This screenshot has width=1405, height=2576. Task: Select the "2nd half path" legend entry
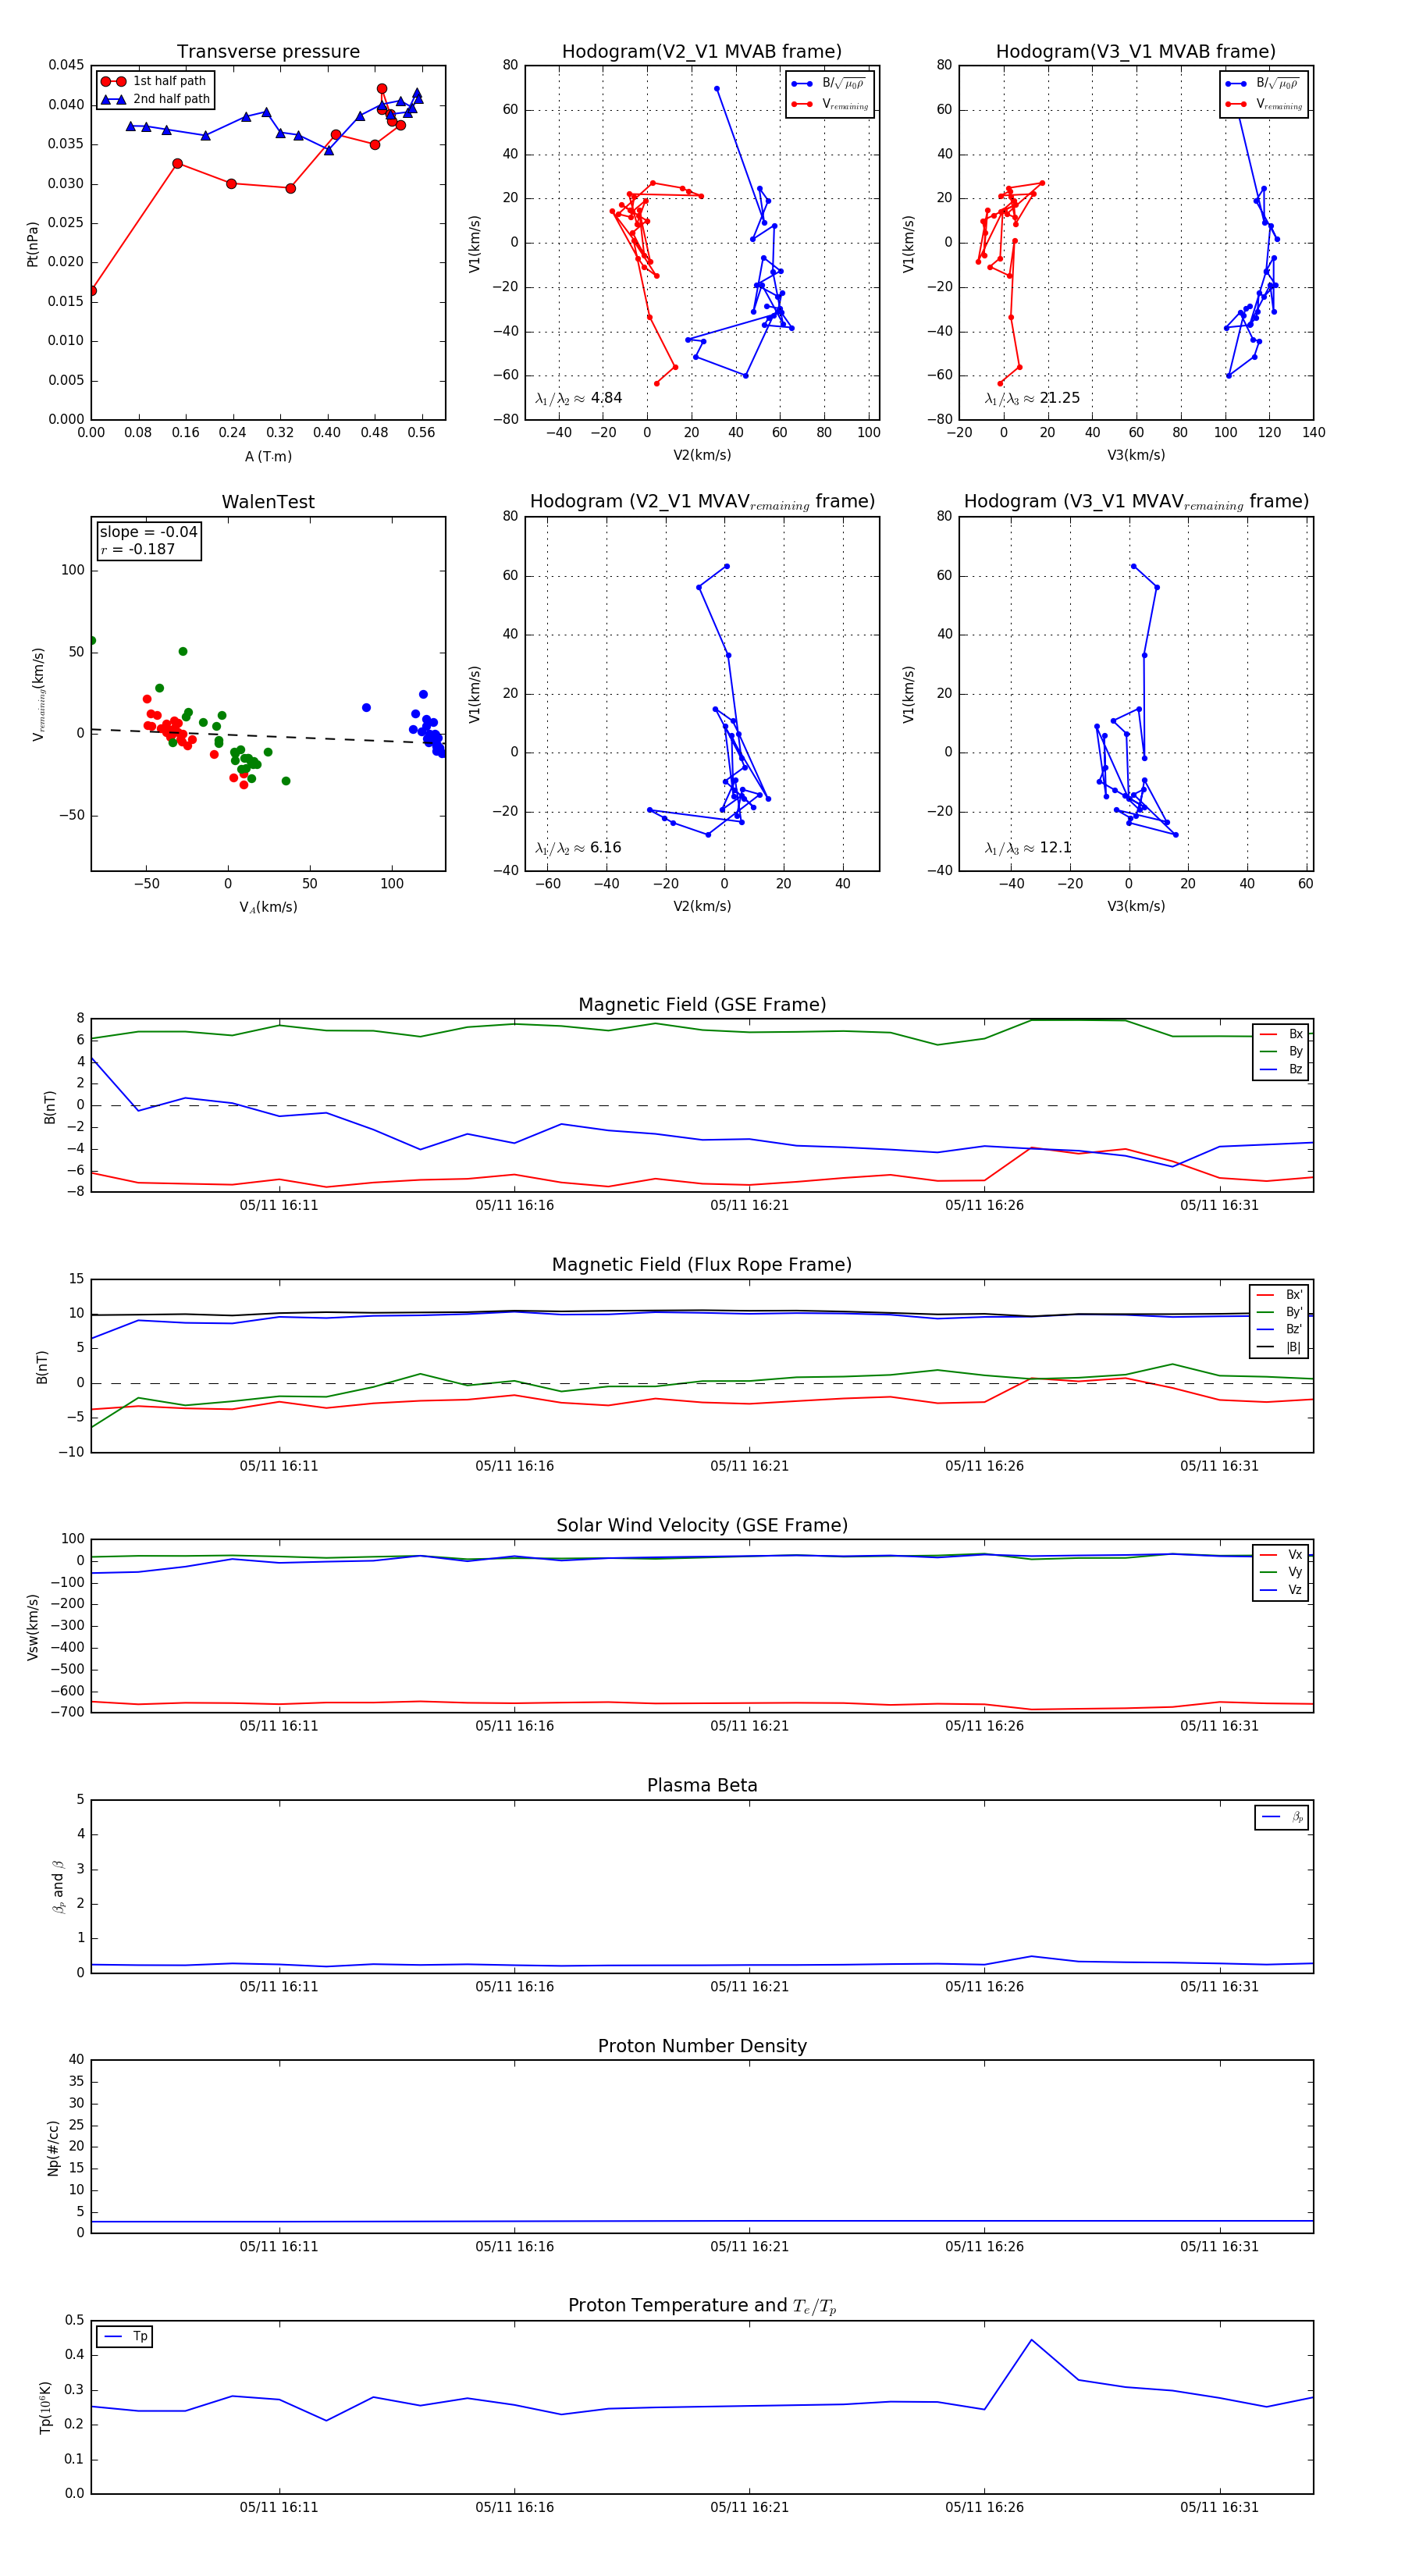click(155, 99)
